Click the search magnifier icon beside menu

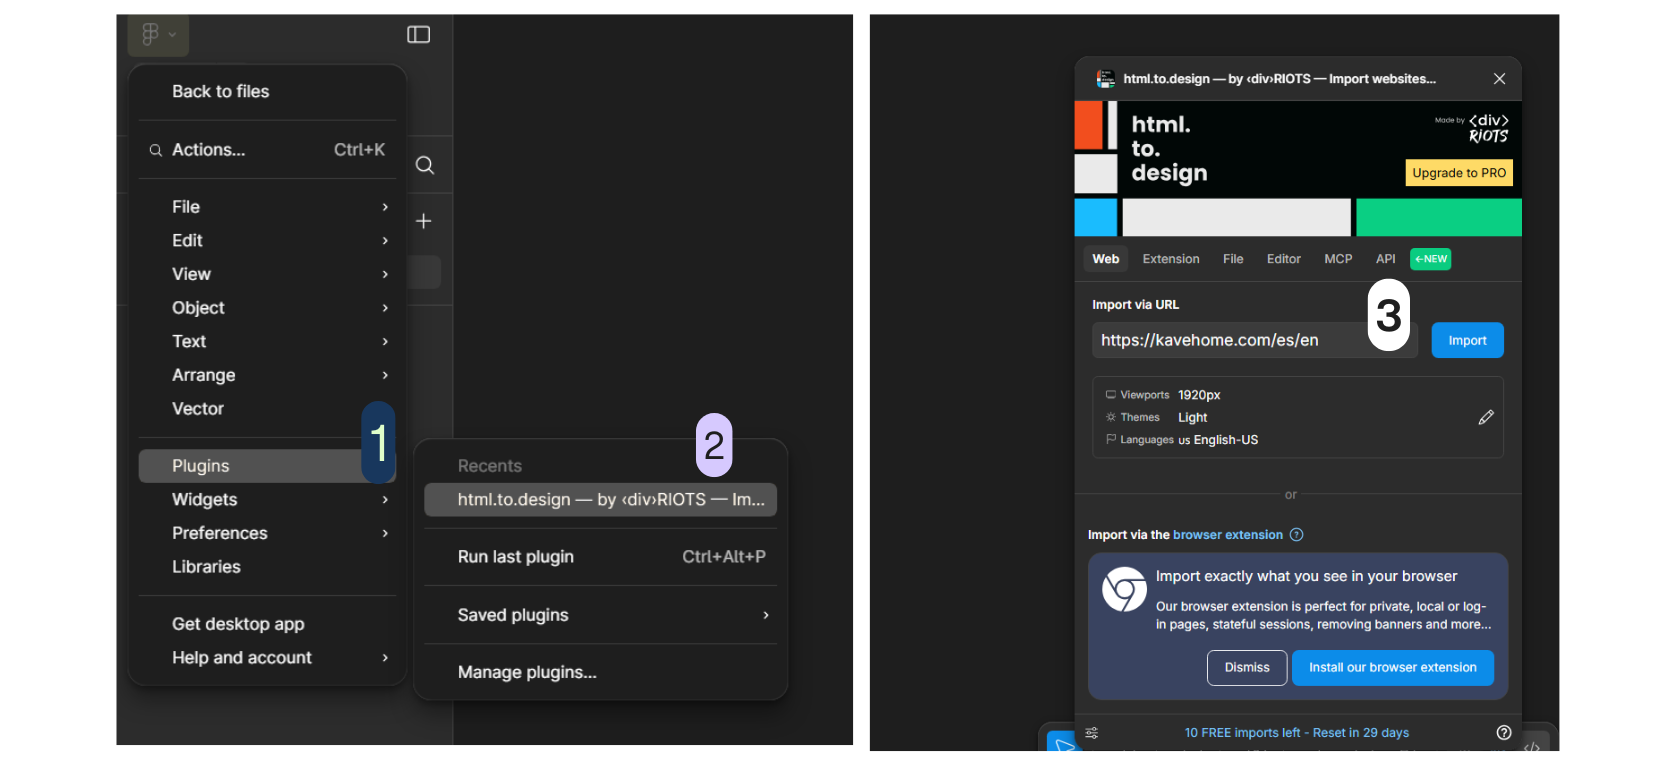[x=425, y=165]
